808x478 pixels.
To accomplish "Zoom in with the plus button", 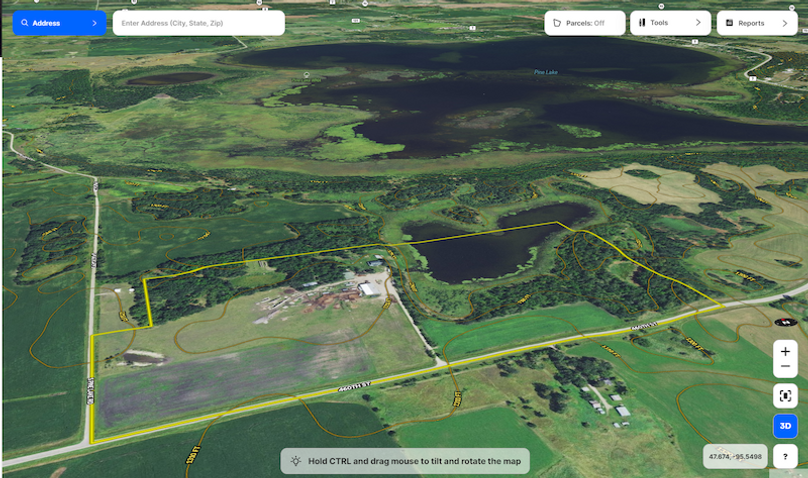I will (x=785, y=352).
